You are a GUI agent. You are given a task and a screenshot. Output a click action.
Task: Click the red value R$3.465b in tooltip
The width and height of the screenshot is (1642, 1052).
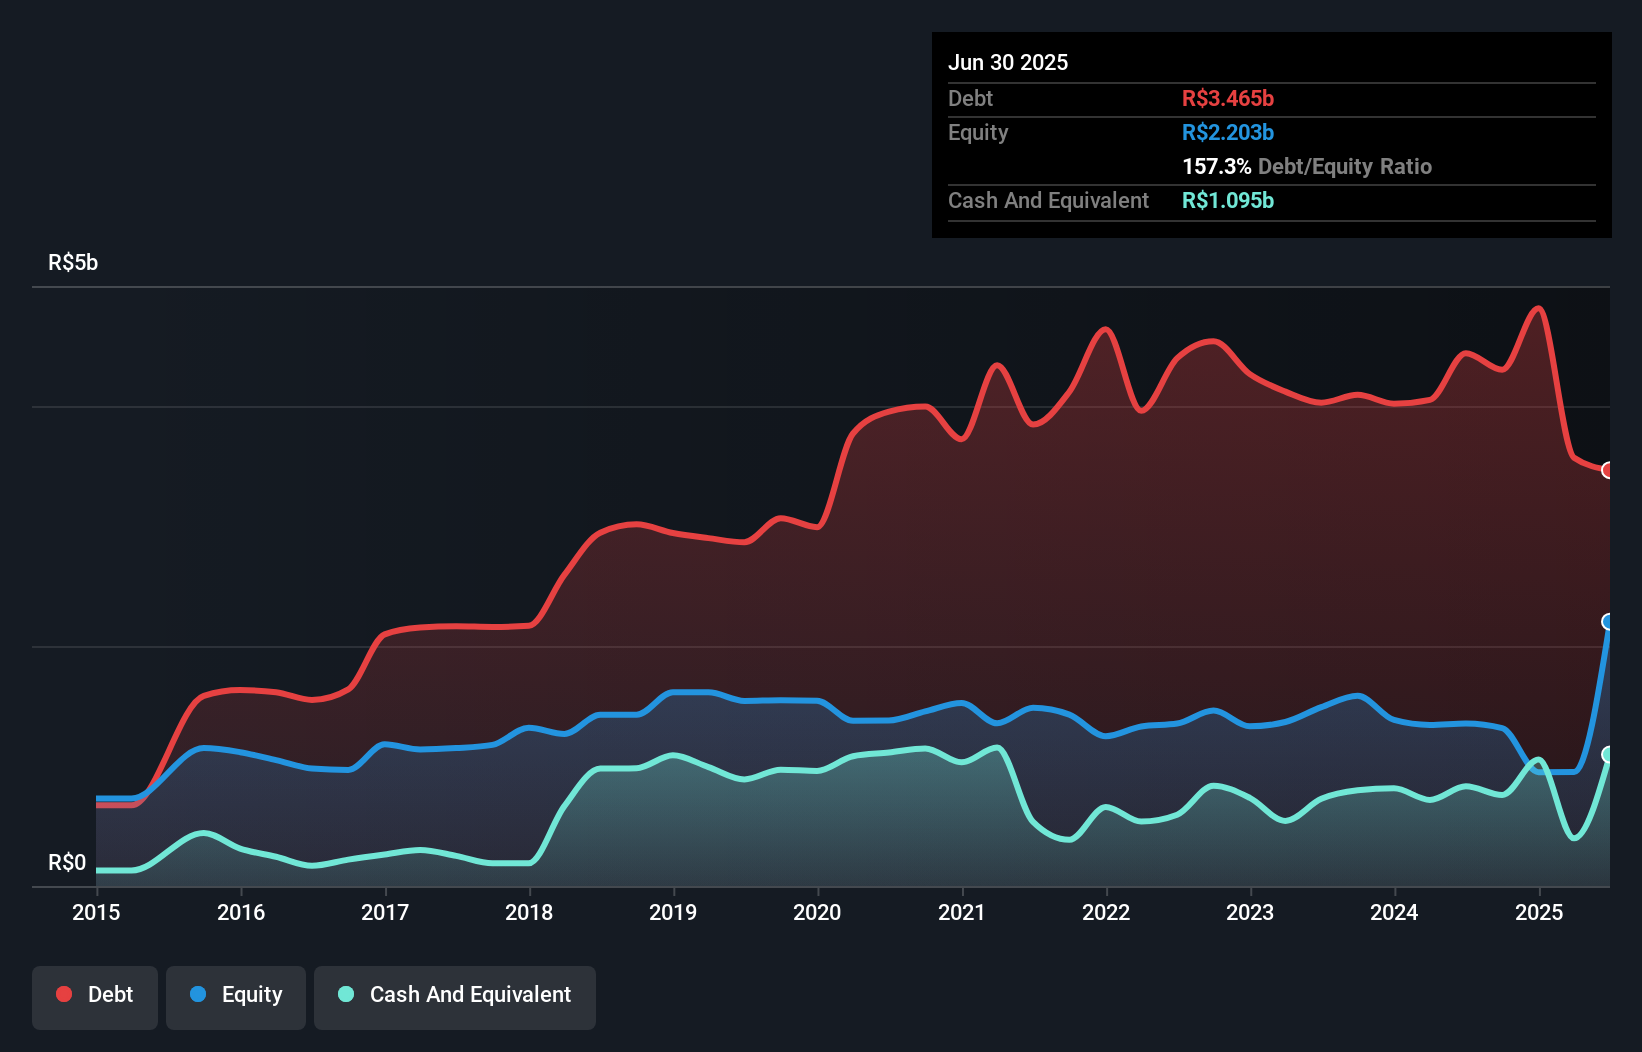click(1228, 98)
